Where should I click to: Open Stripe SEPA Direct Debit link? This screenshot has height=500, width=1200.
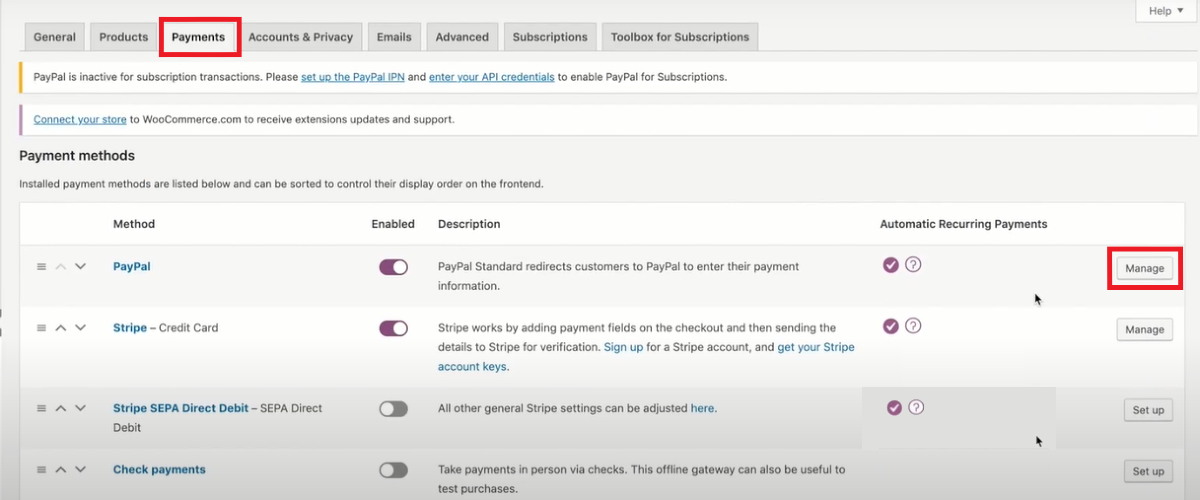180,408
